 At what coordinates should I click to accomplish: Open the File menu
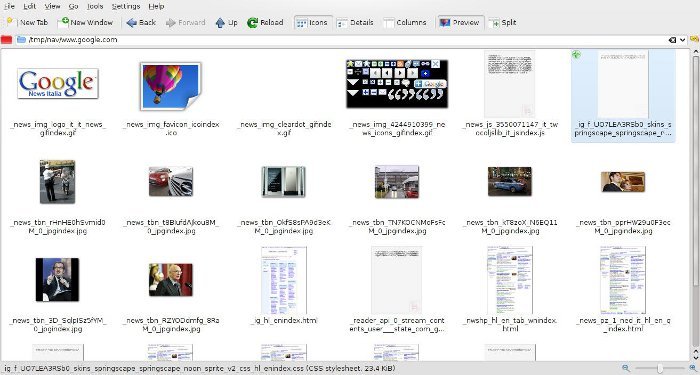tap(9, 6)
